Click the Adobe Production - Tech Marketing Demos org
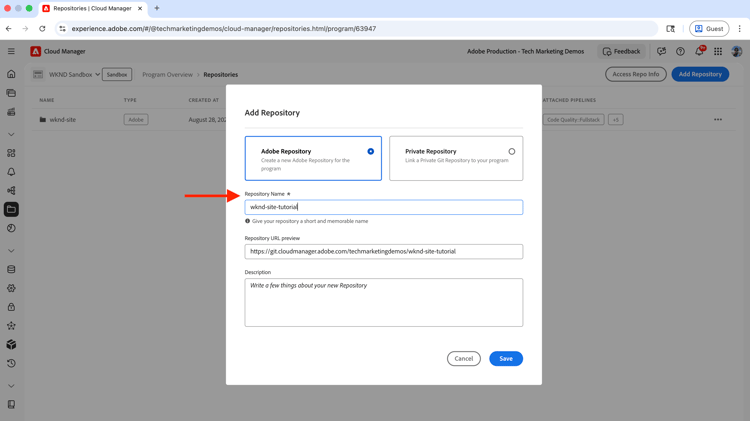The width and height of the screenshot is (750, 421). (x=525, y=51)
